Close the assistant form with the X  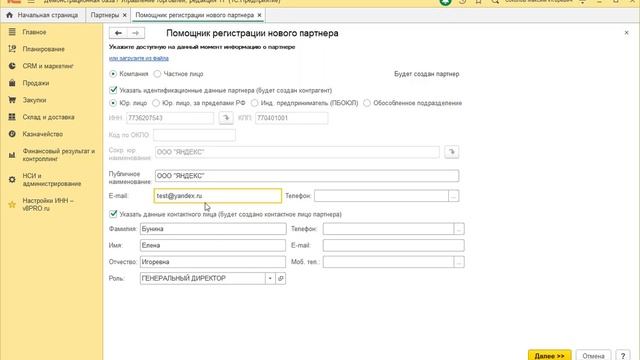coord(627,33)
